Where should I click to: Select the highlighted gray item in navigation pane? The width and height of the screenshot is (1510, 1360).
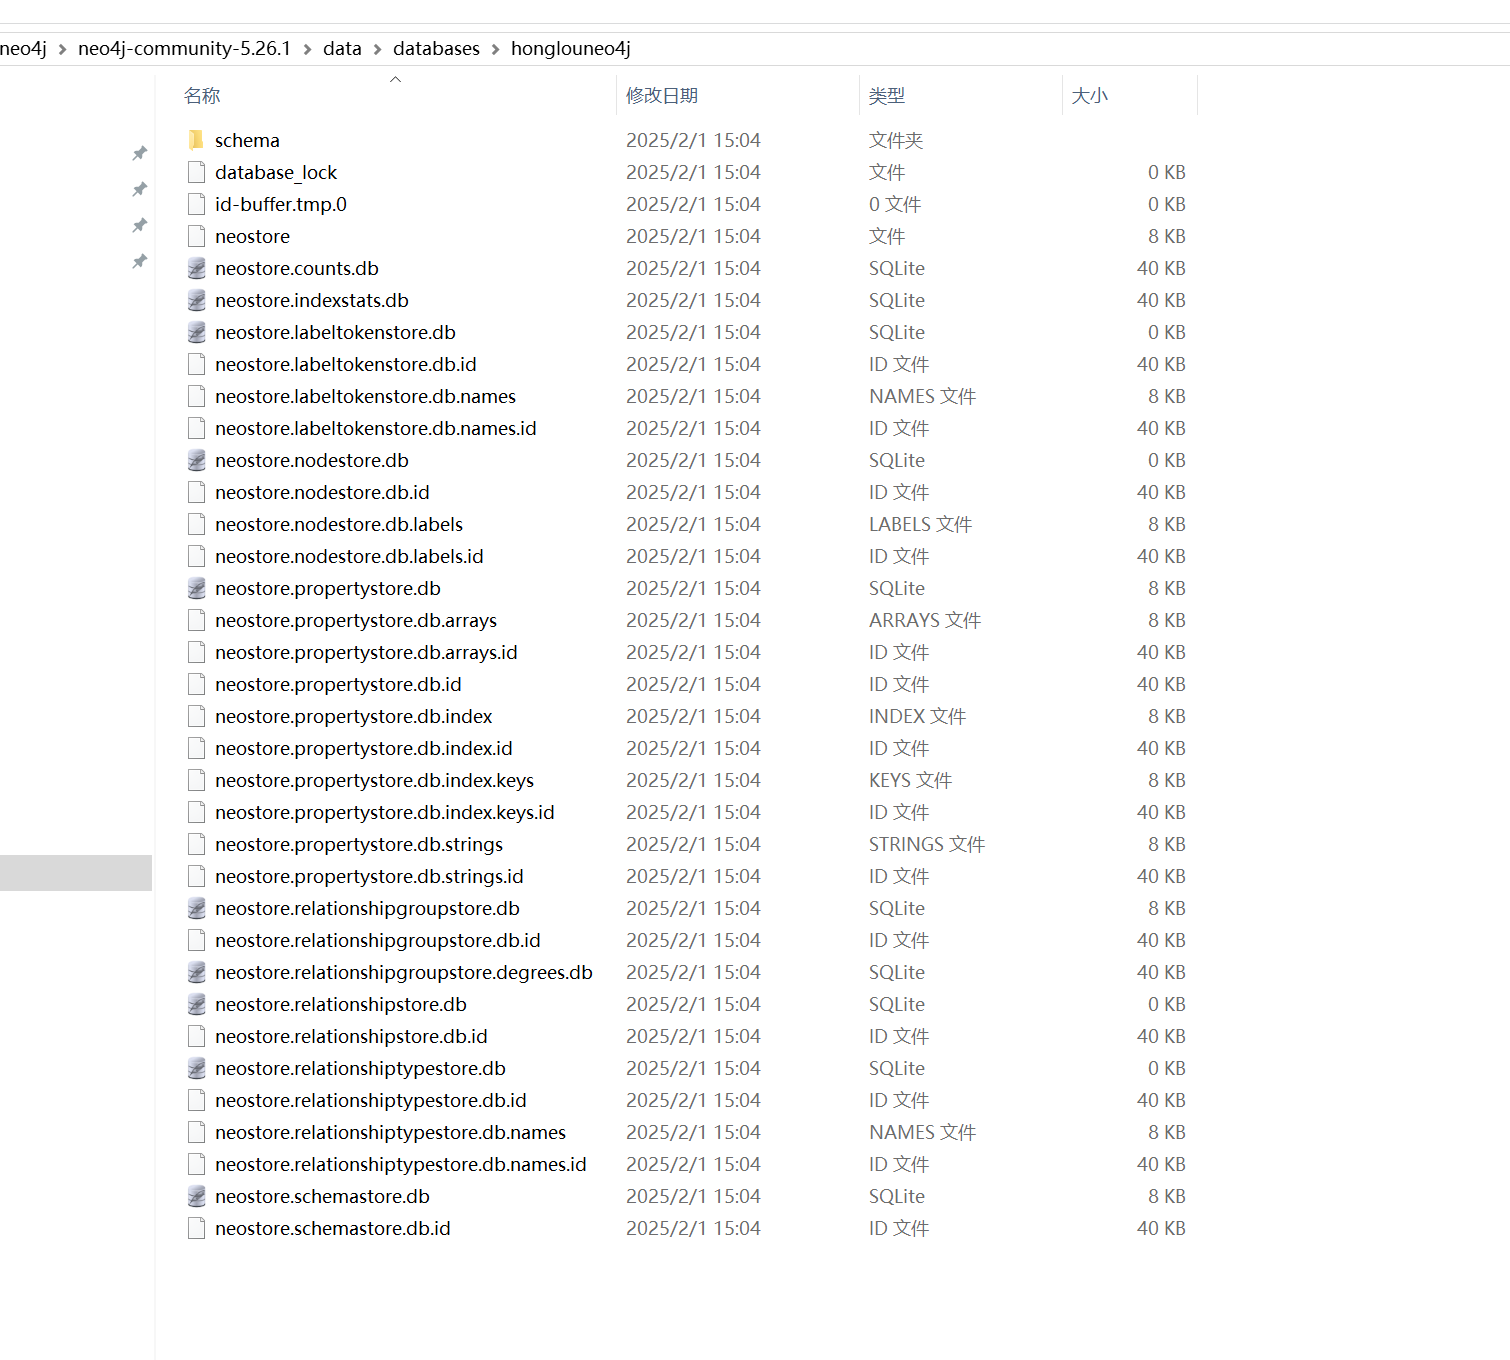tap(76, 873)
